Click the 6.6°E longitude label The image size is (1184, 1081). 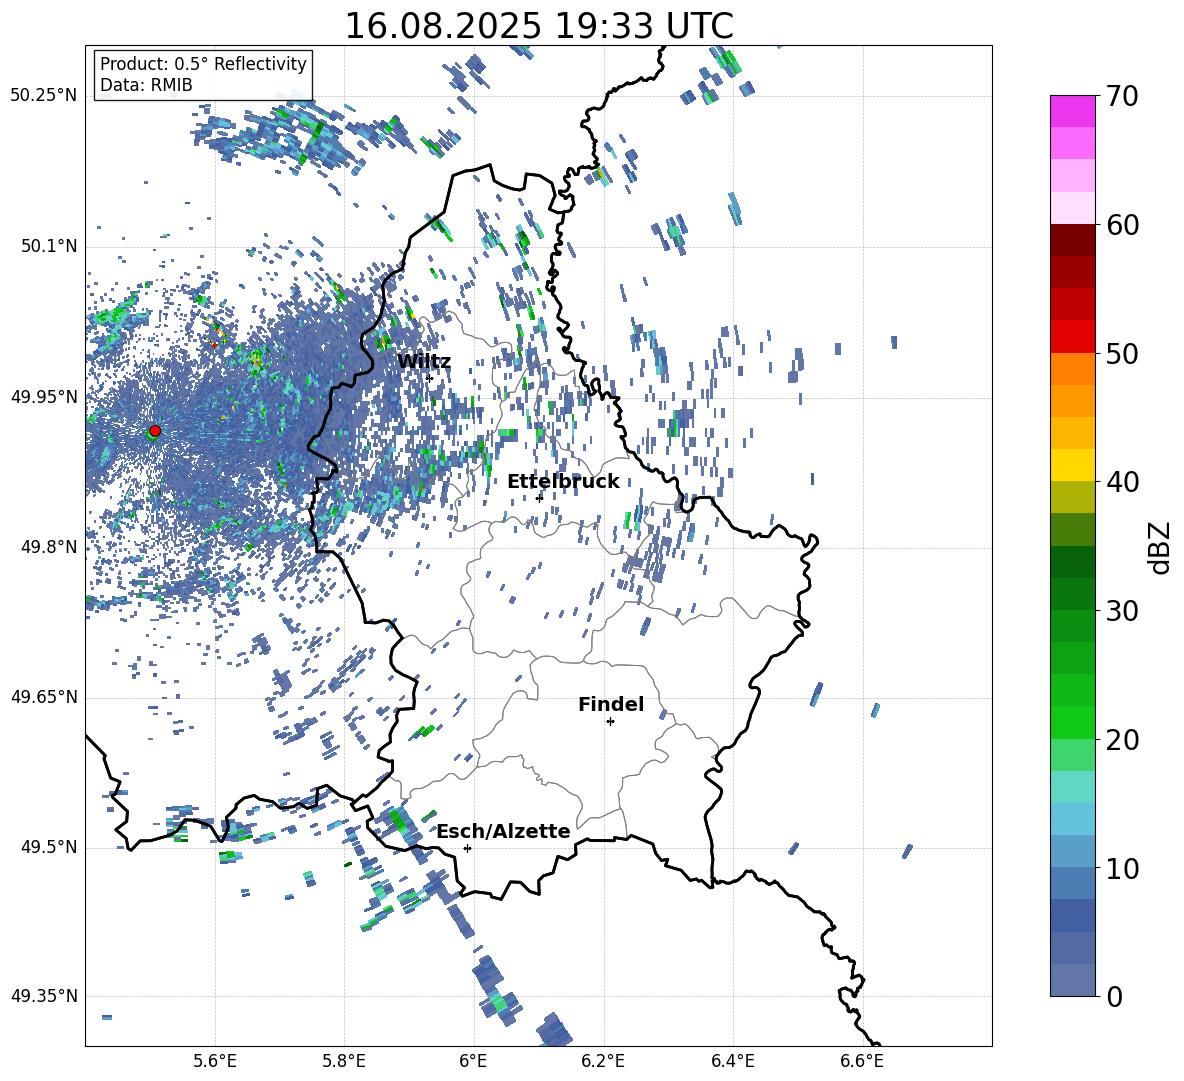tap(862, 1061)
